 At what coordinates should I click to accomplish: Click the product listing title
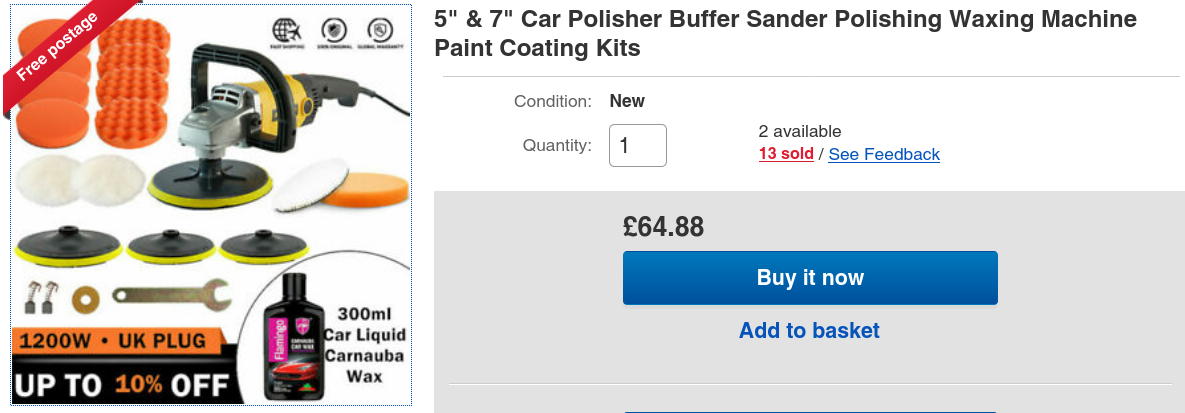pyautogui.click(x=785, y=33)
